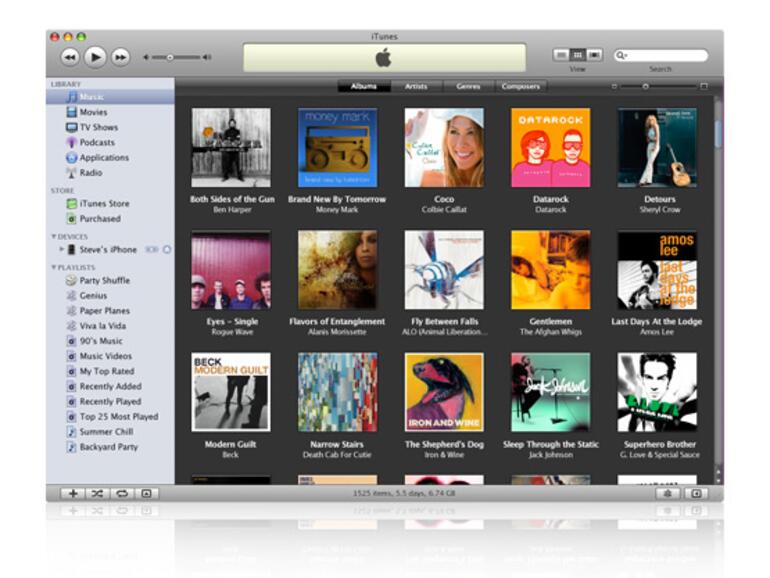Viewport: 770px width, 578px height.
Task: Select Coco album by Colbie Caillat
Action: (444, 147)
